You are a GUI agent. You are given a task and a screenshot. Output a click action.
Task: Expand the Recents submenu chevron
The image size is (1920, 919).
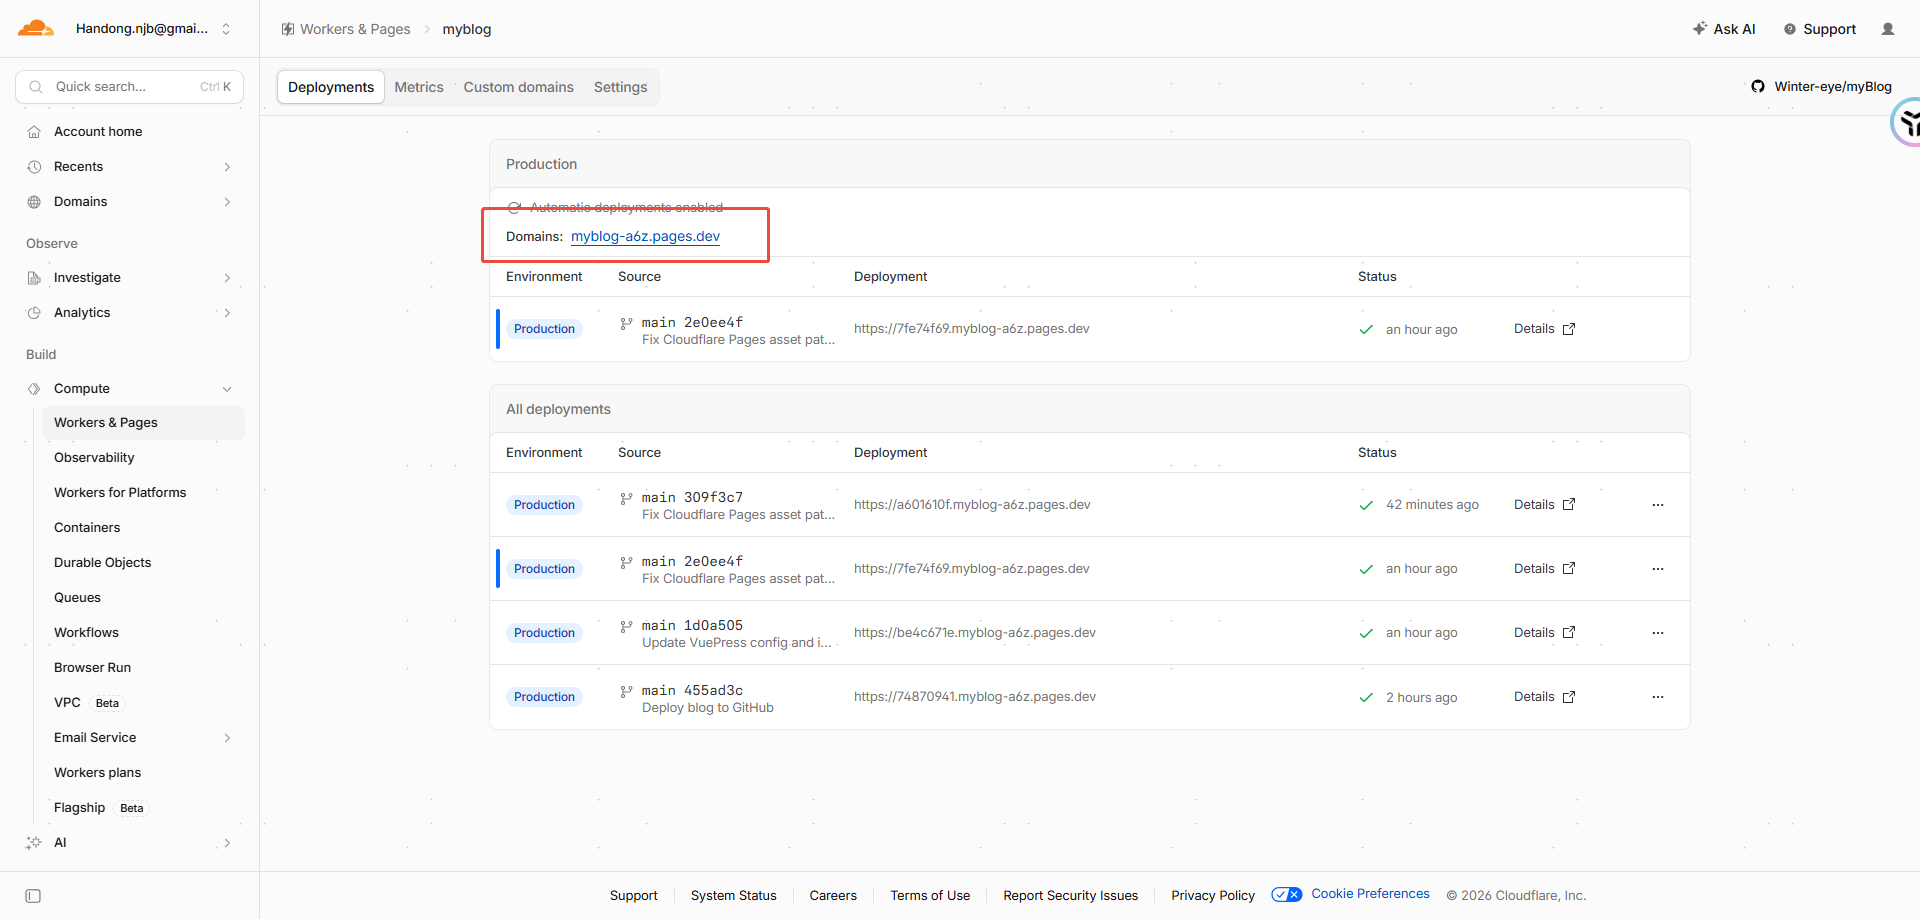click(x=227, y=167)
